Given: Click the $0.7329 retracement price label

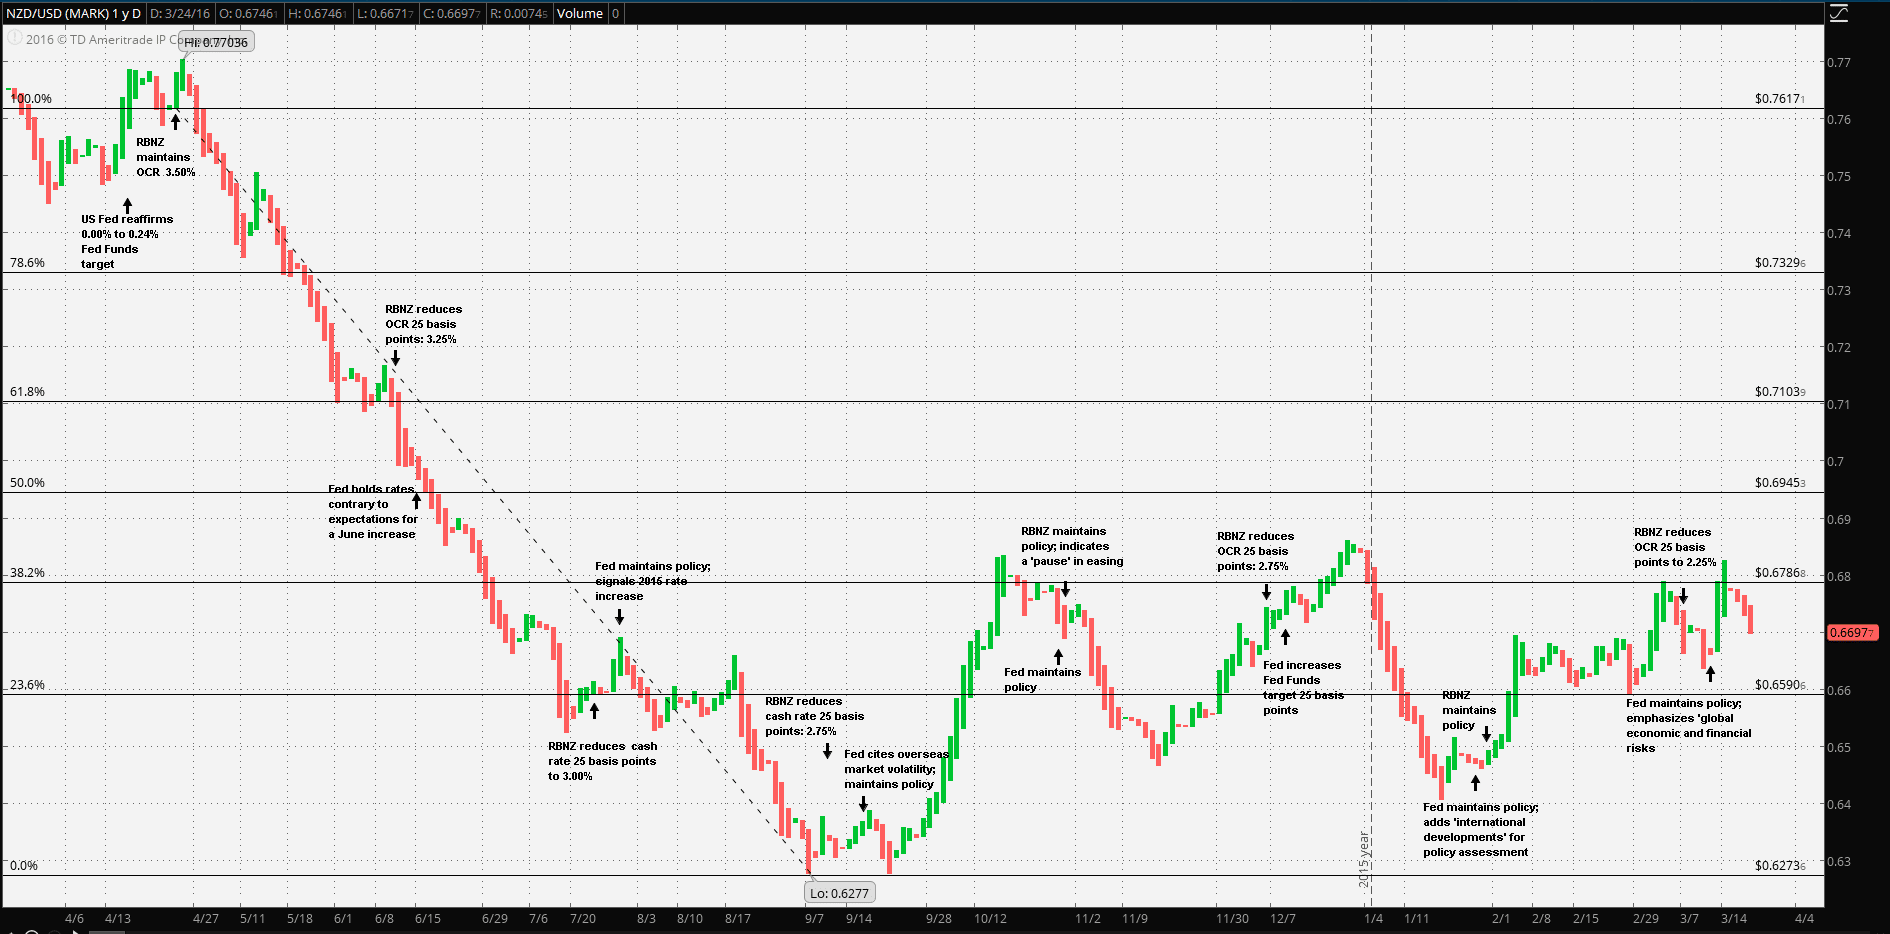Looking at the screenshot, I should [x=1780, y=263].
